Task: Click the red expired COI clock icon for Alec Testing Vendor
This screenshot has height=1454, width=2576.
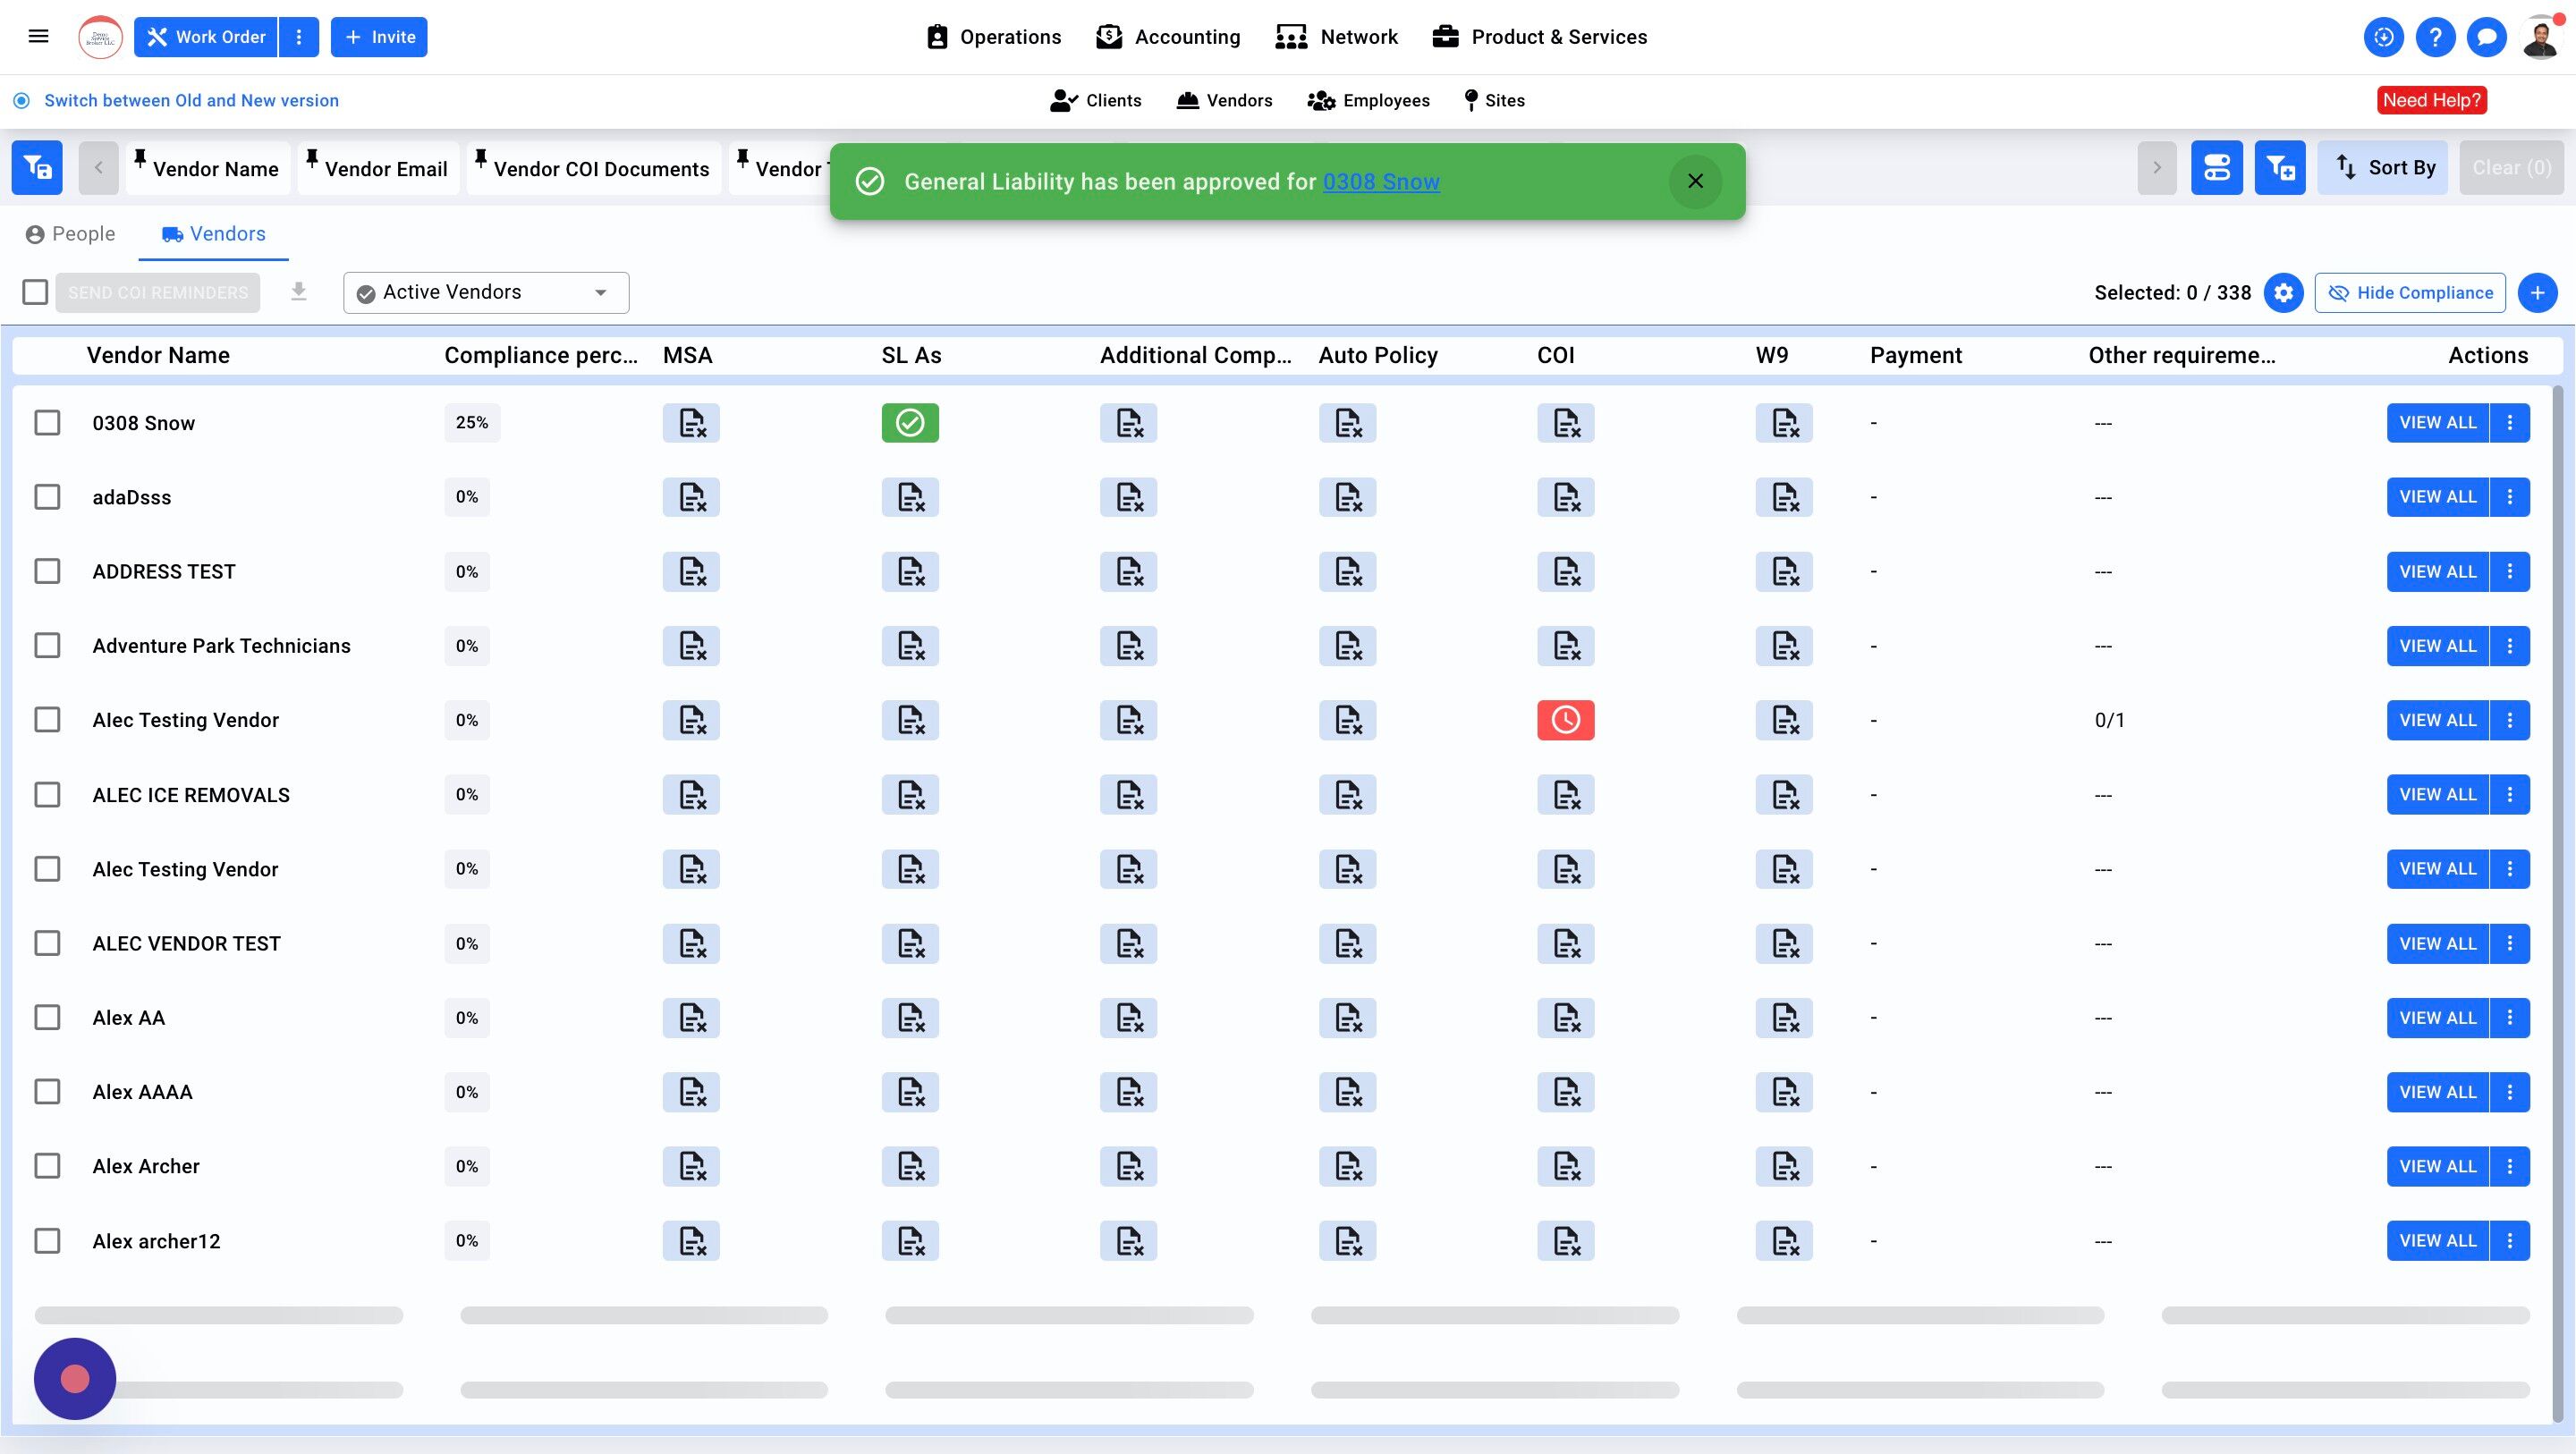Action: (x=1565, y=719)
